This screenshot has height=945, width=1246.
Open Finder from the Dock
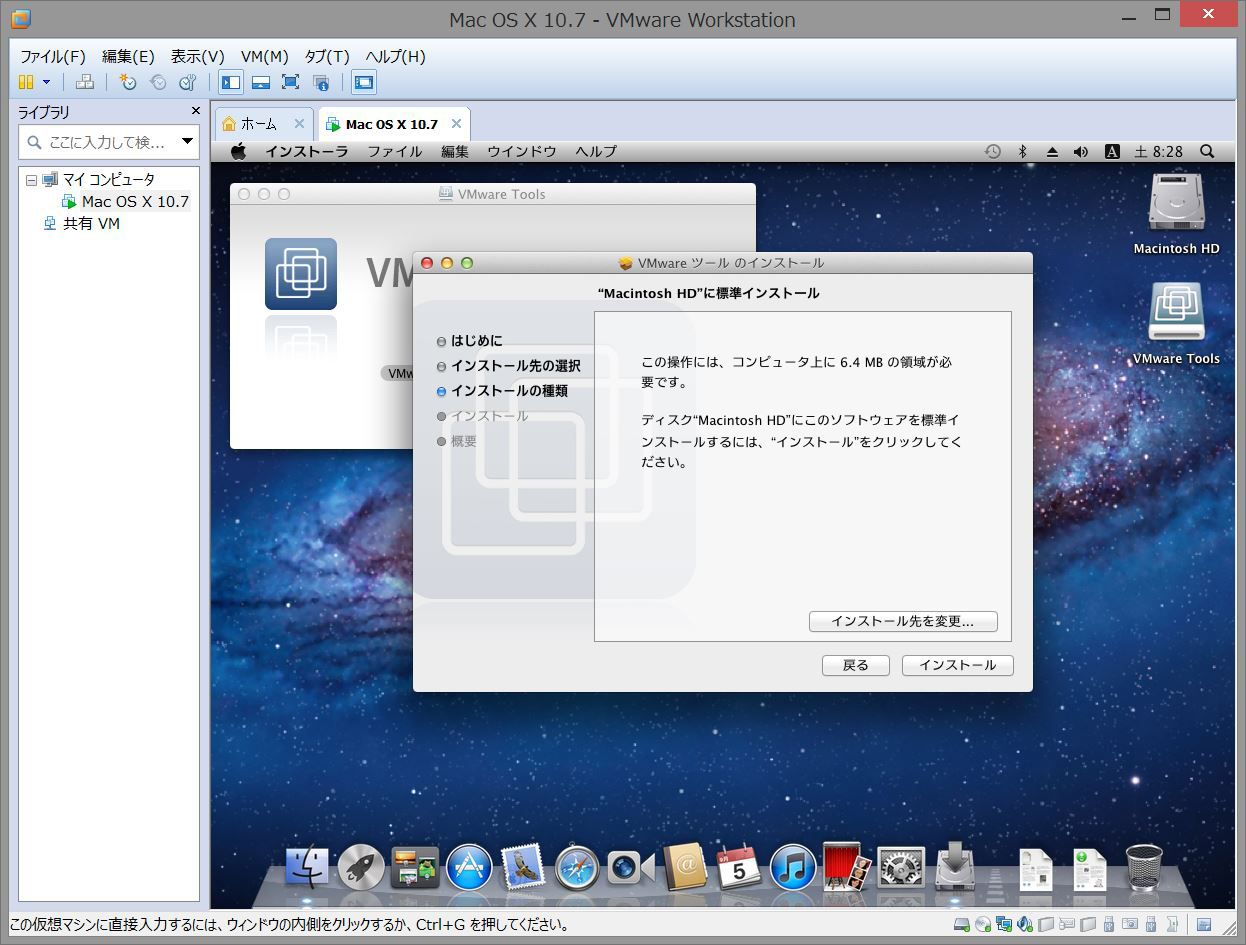click(x=307, y=866)
